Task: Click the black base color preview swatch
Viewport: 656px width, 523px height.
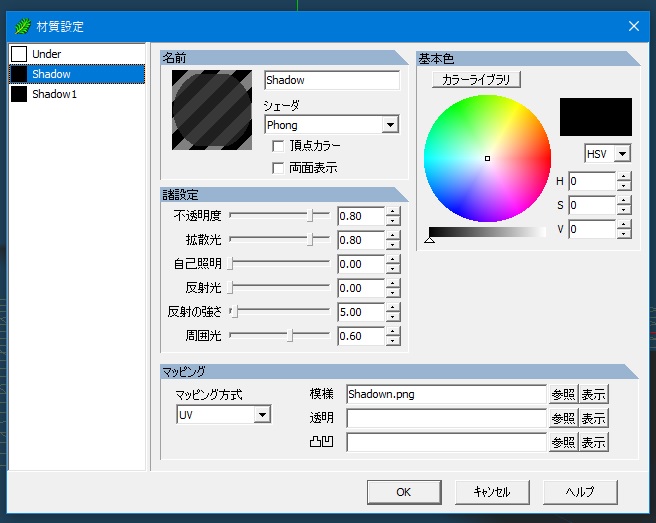Action: tap(596, 117)
